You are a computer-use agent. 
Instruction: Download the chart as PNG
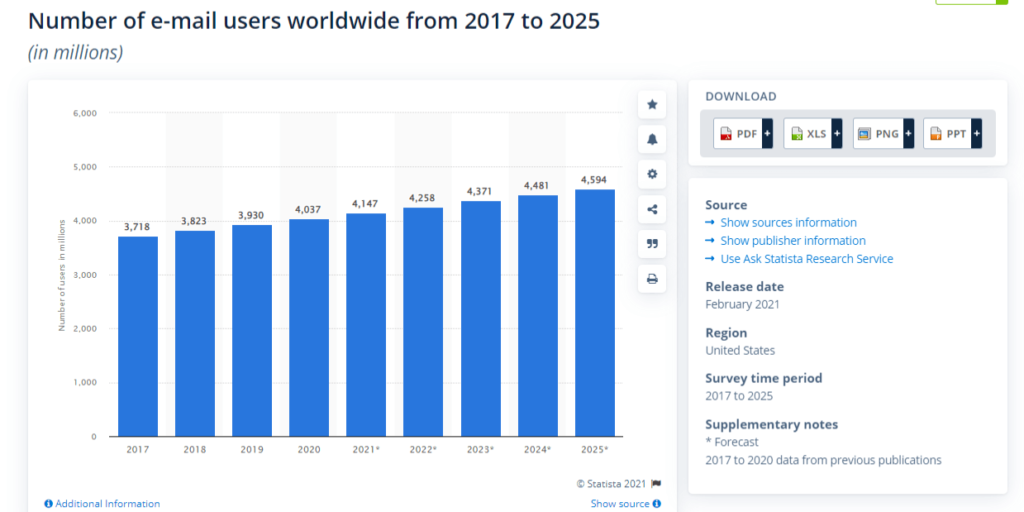tap(878, 134)
